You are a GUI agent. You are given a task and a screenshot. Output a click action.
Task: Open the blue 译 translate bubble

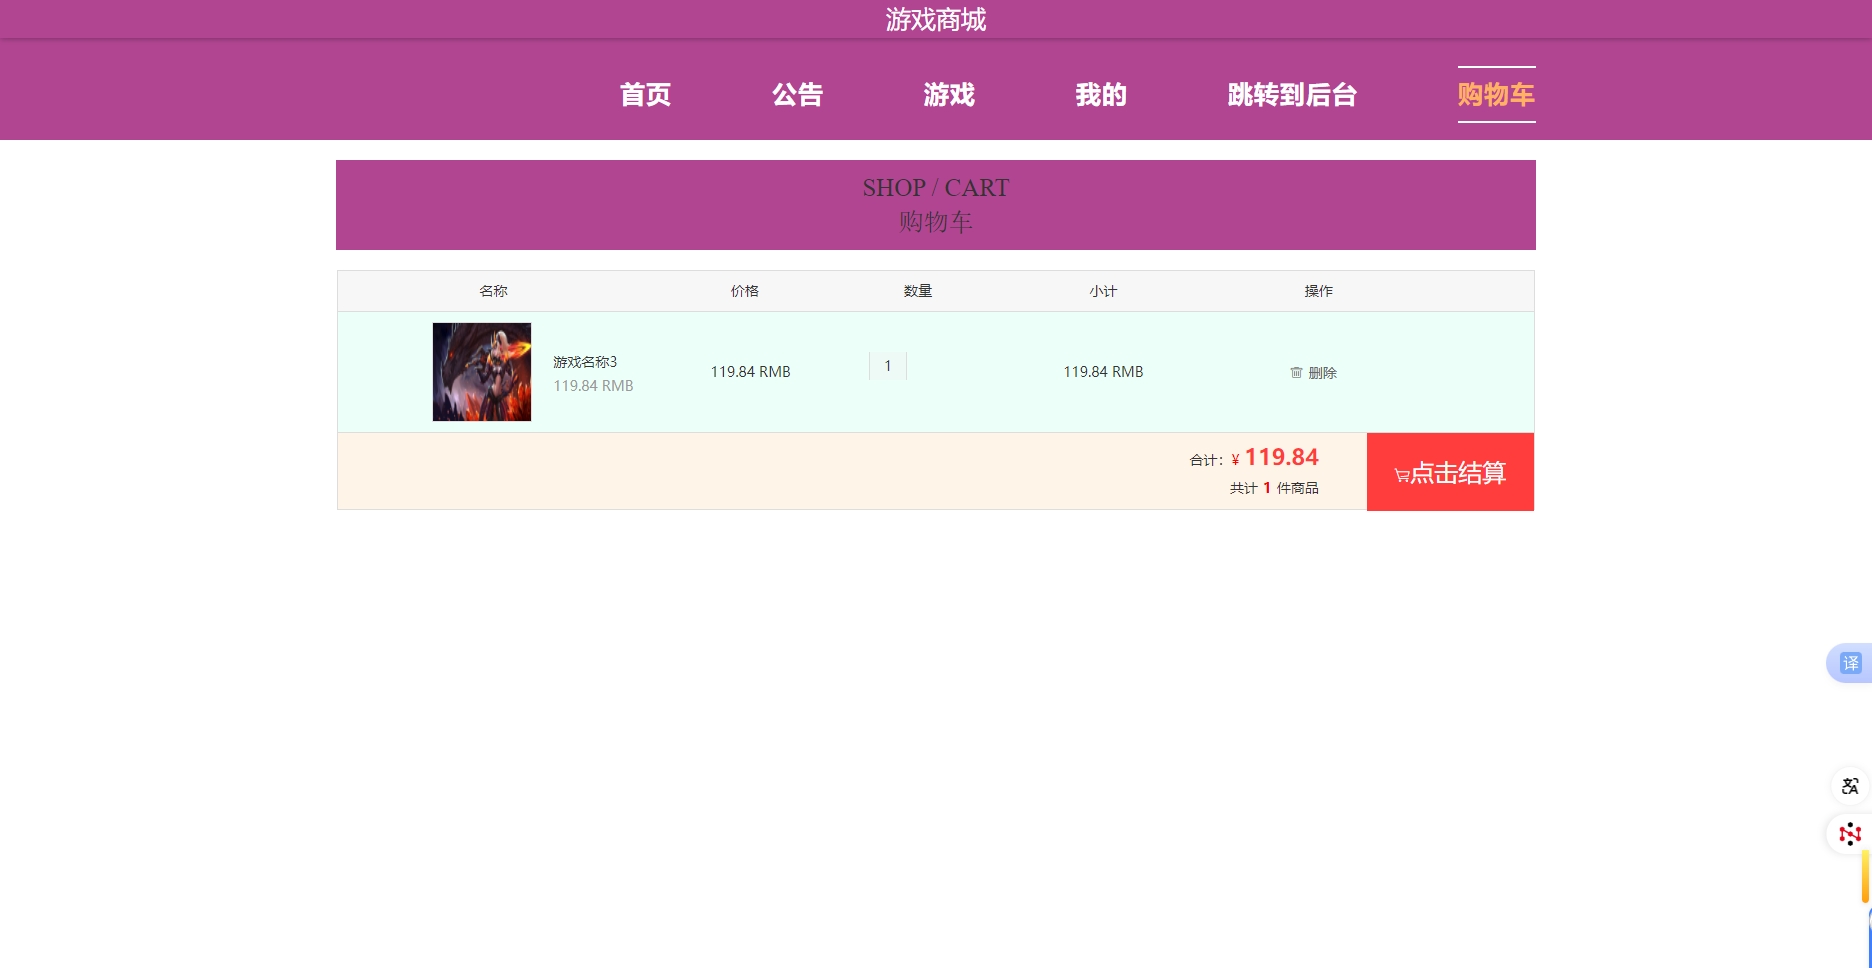click(x=1850, y=662)
